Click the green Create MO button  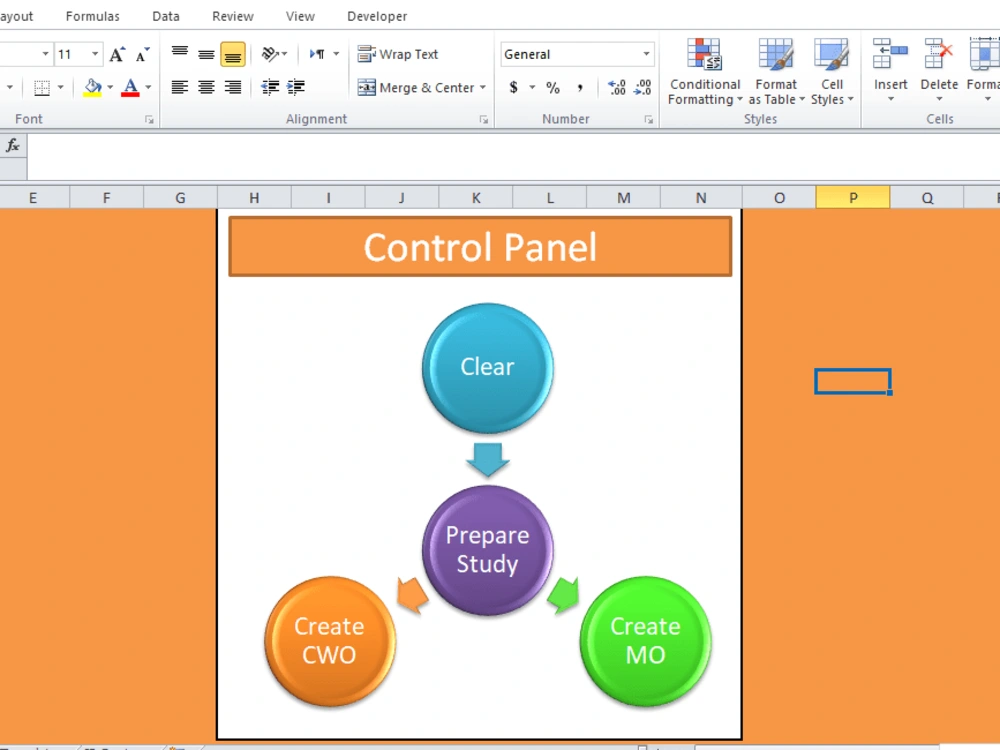pos(645,641)
